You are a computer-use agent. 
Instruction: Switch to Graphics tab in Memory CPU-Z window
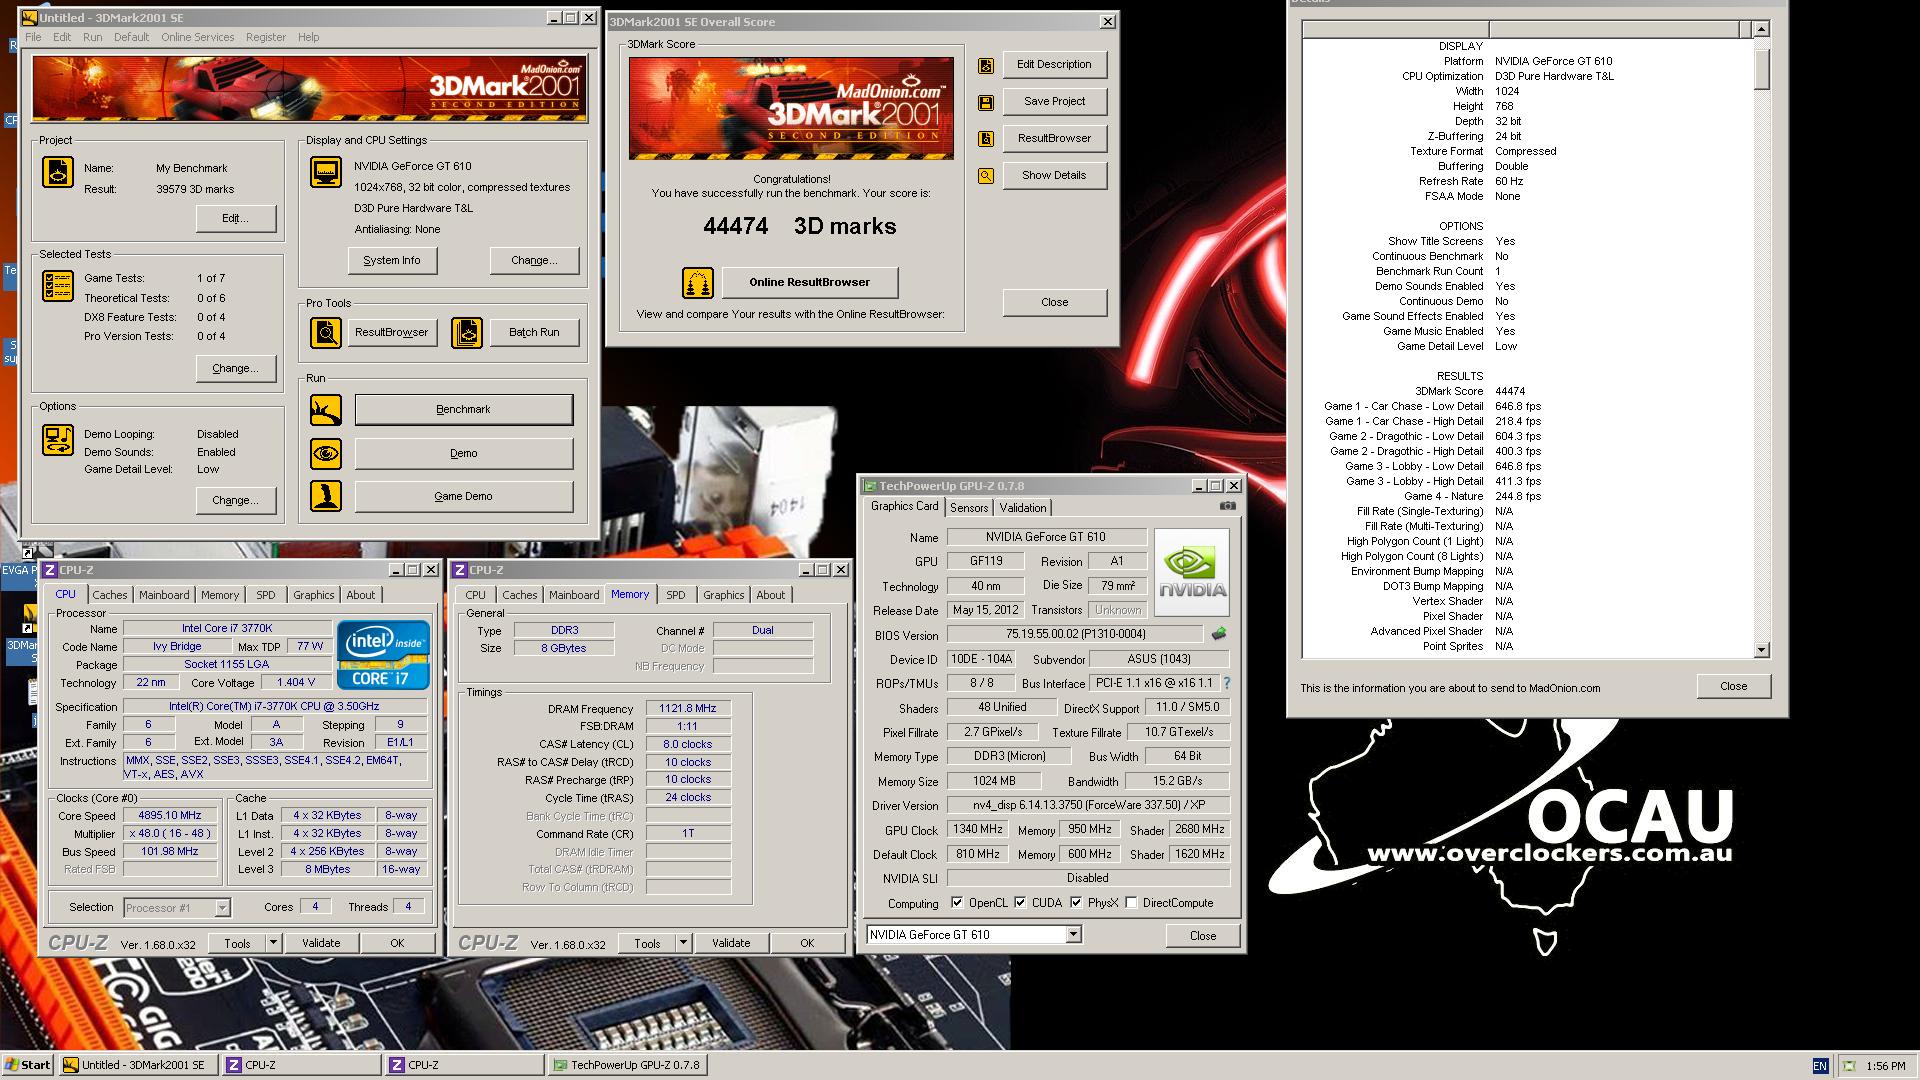click(724, 595)
